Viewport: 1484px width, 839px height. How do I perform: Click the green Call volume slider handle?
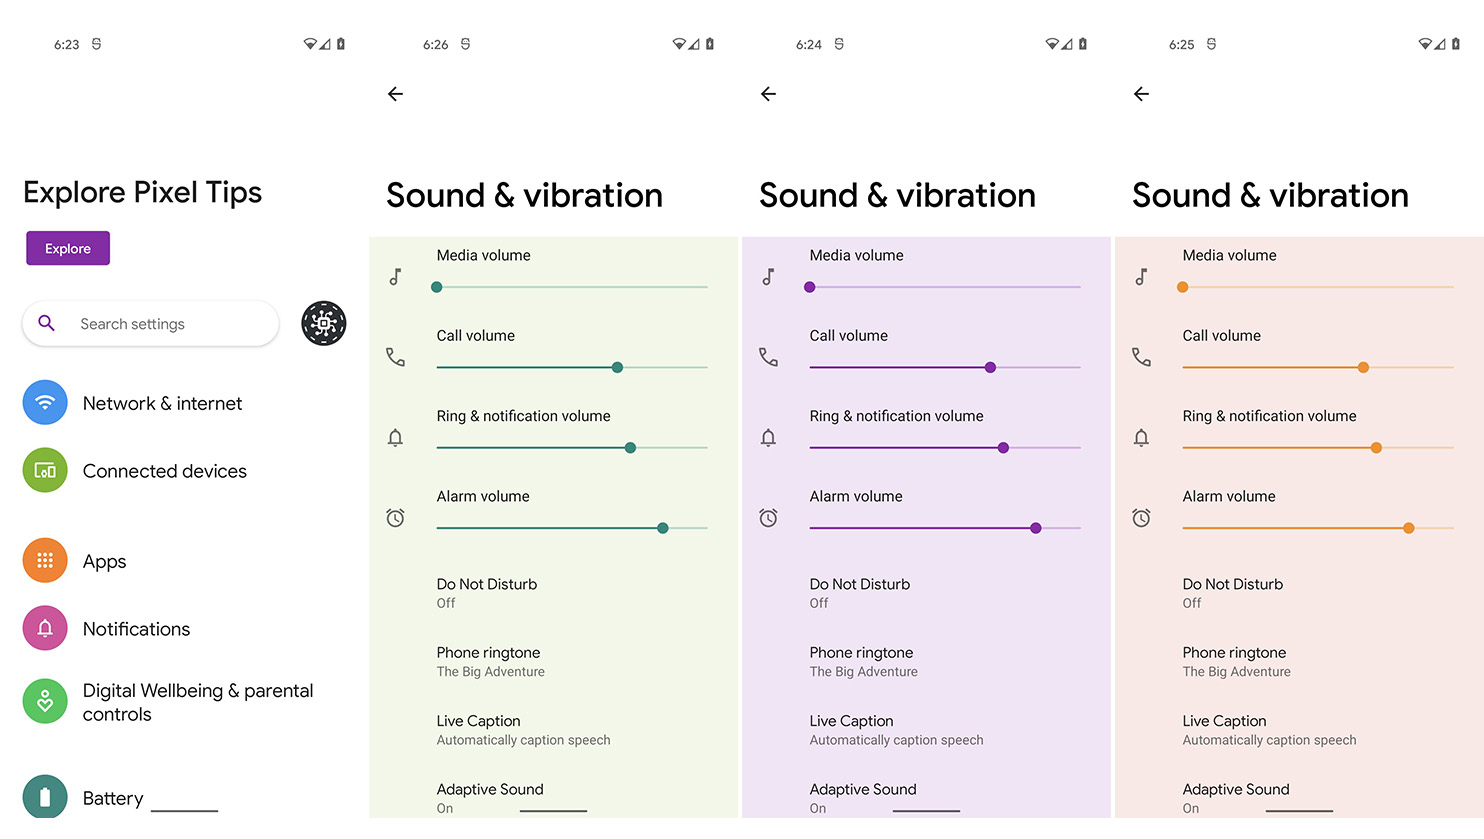(x=617, y=367)
